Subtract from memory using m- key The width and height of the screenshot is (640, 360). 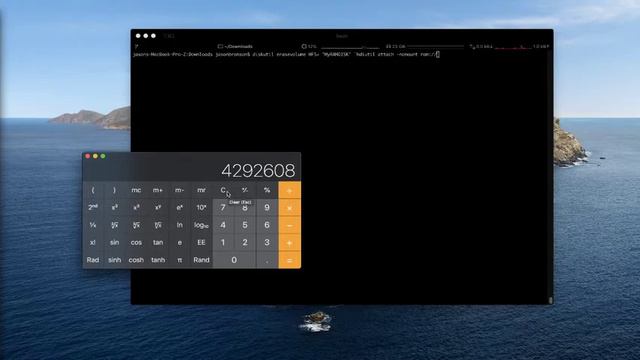coord(179,190)
